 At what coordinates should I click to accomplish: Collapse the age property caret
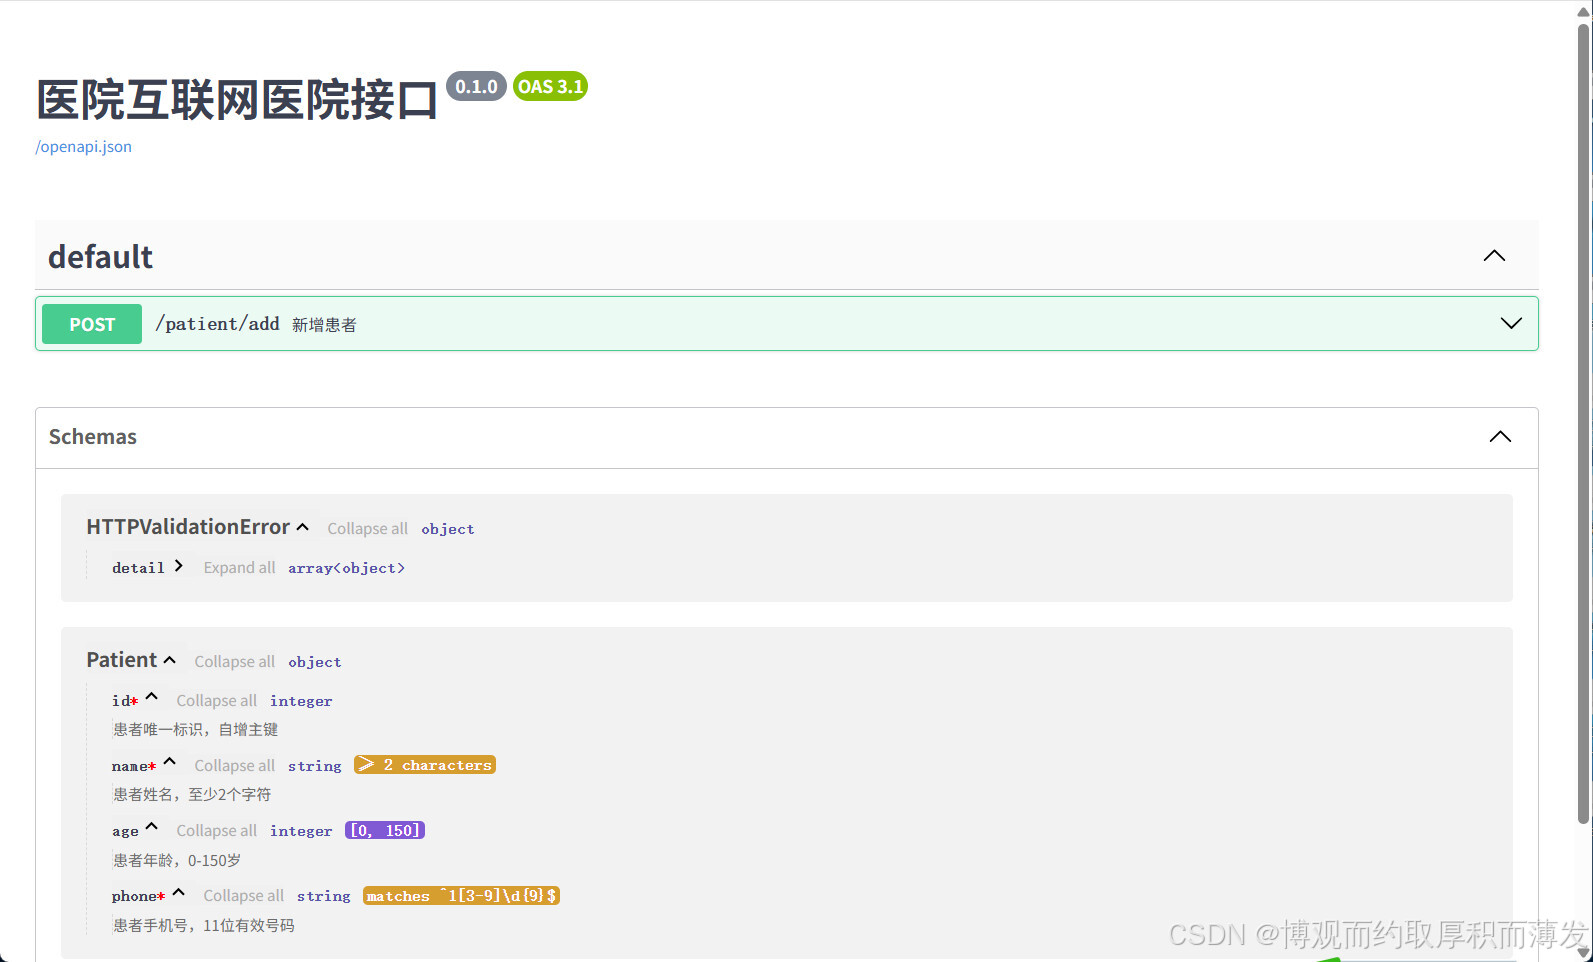[x=152, y=827]
